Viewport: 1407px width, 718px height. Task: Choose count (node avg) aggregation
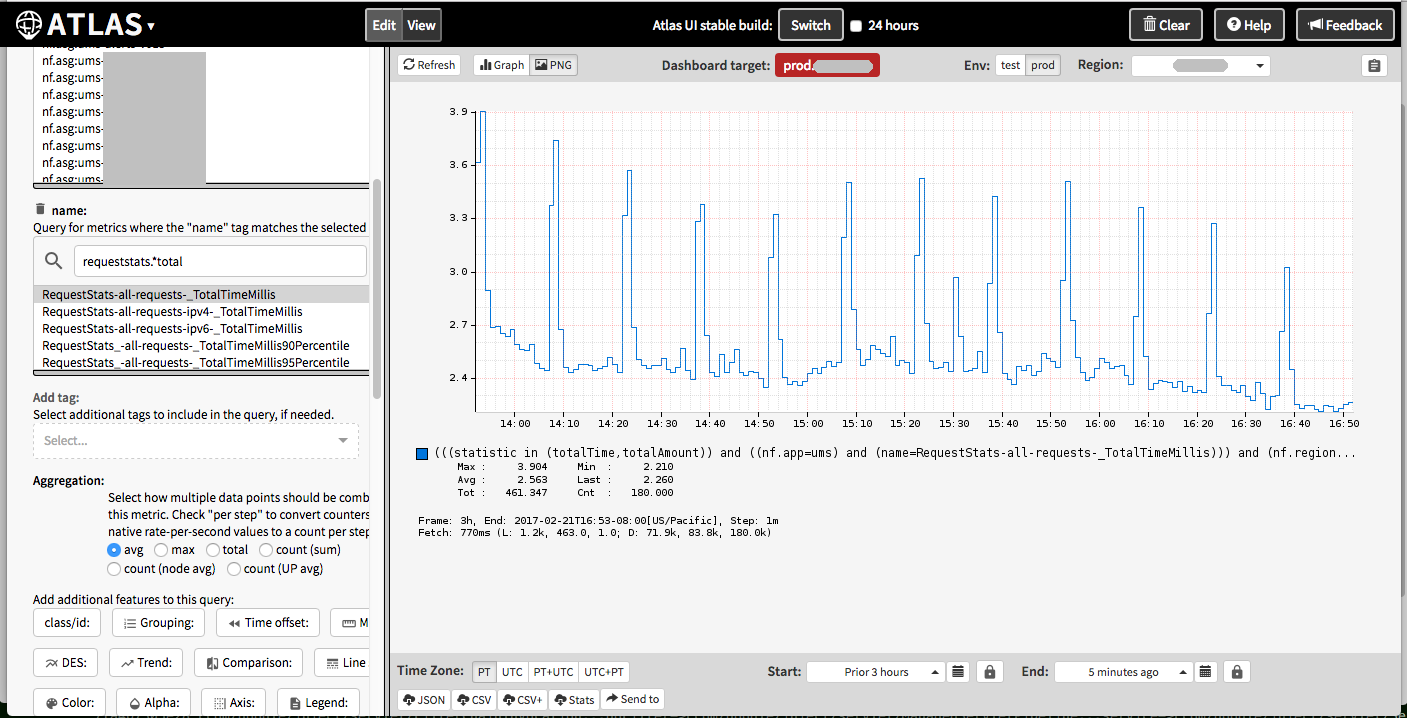[114, 569]
